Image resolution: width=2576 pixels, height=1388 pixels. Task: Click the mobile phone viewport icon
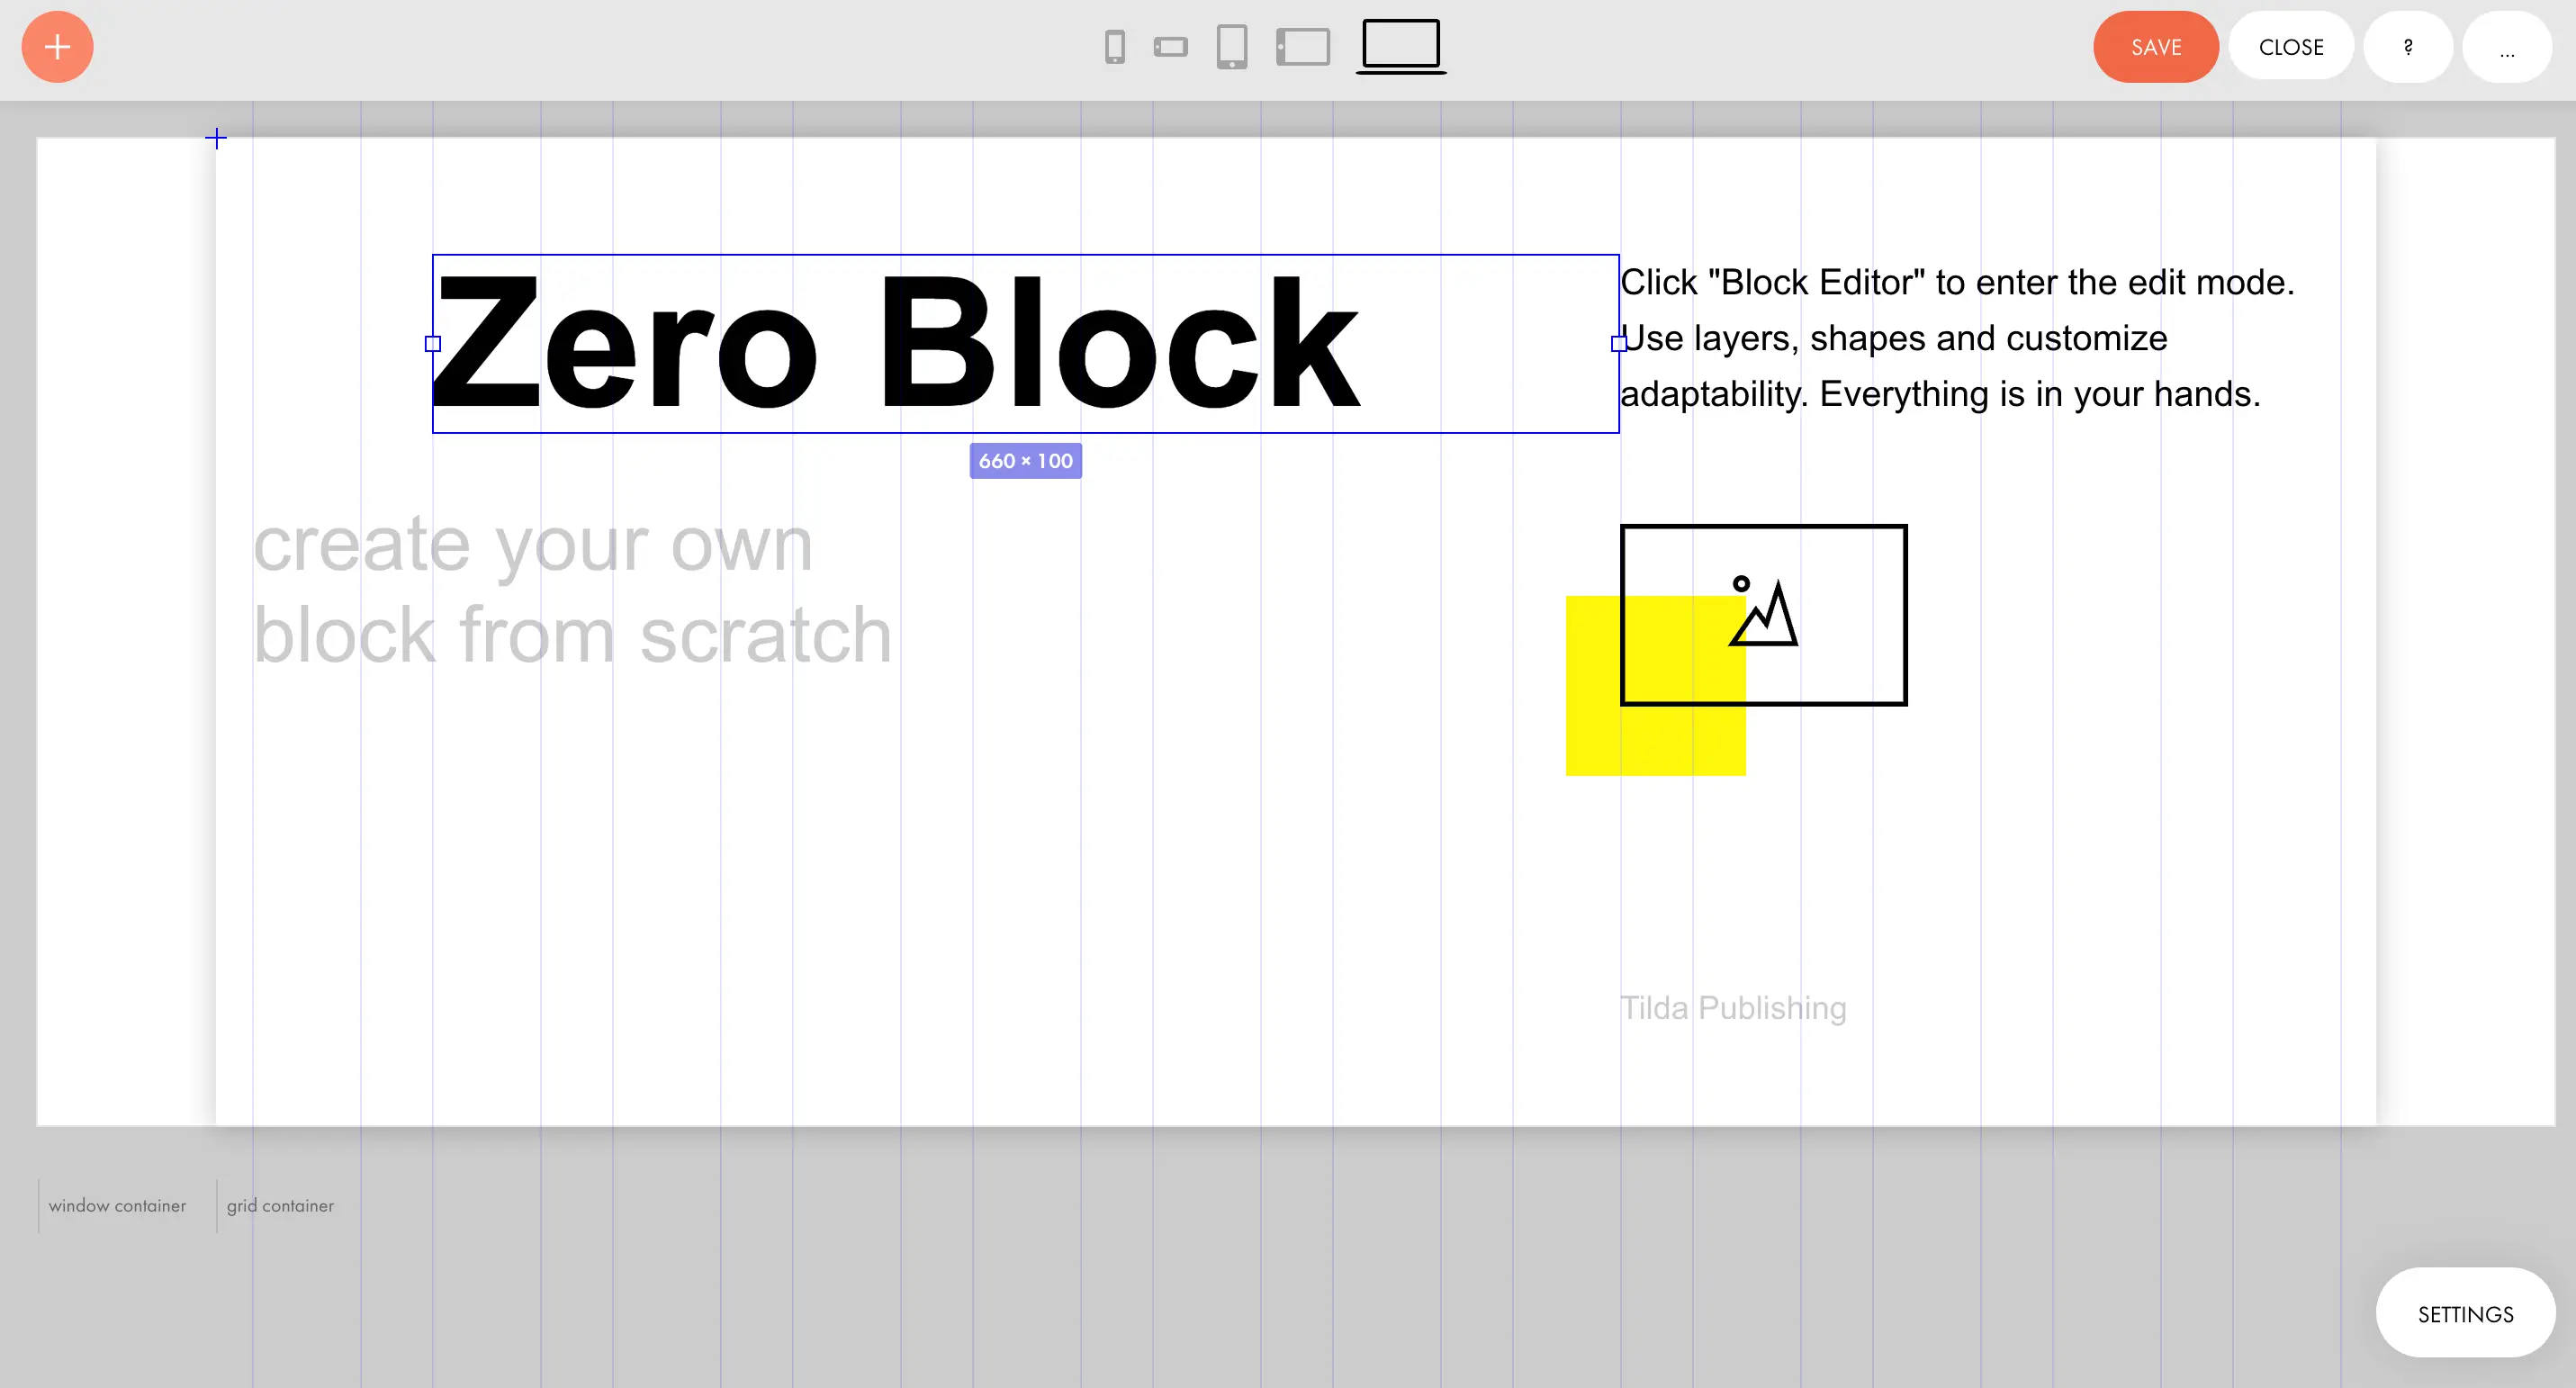pyautogui.click(x=1113, y=46)
